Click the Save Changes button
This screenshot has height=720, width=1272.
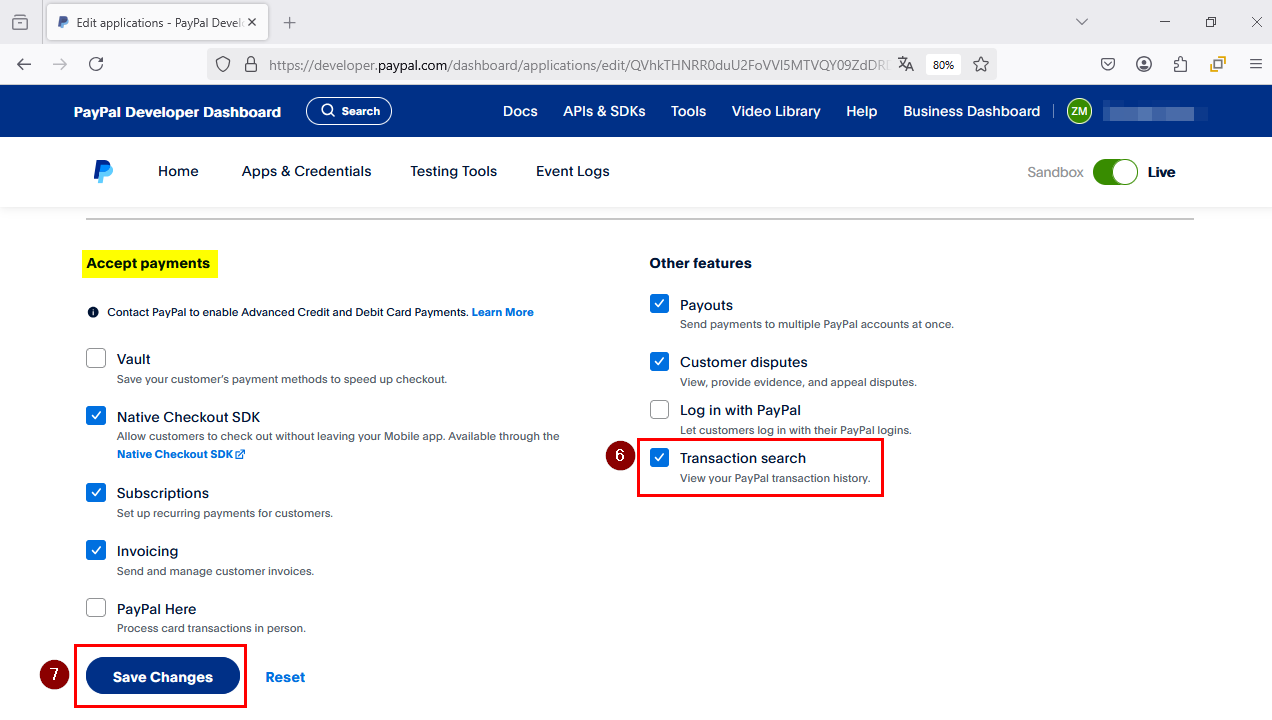(163, 676)
